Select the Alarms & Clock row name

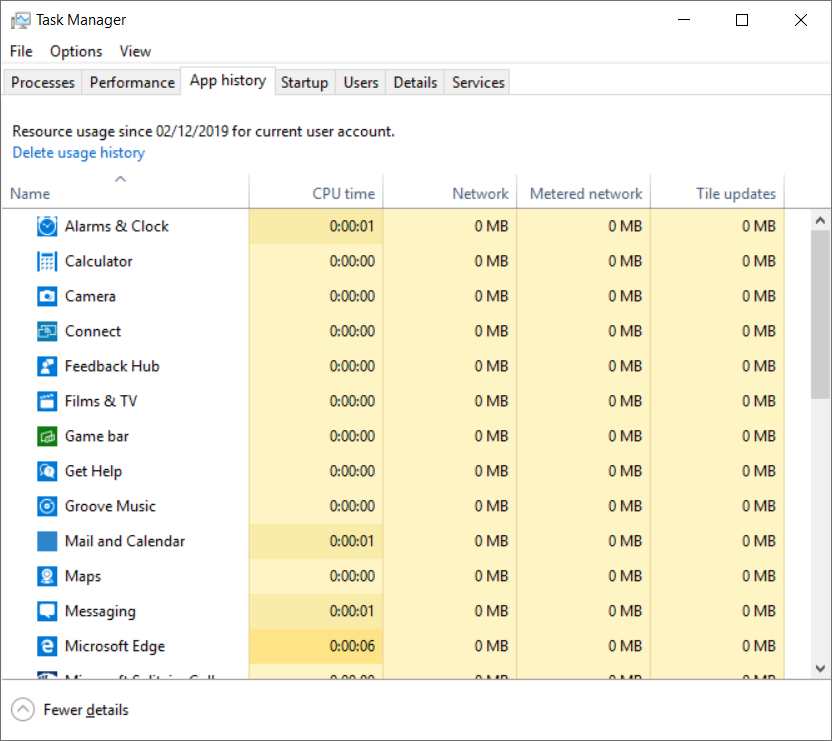coord(117,226)
